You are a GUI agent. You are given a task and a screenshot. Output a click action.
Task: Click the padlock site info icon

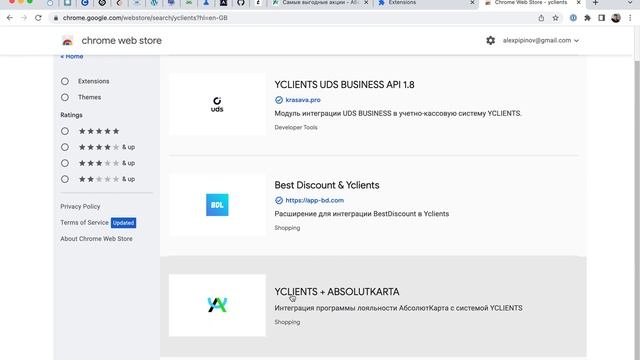[x=56, y=18]
